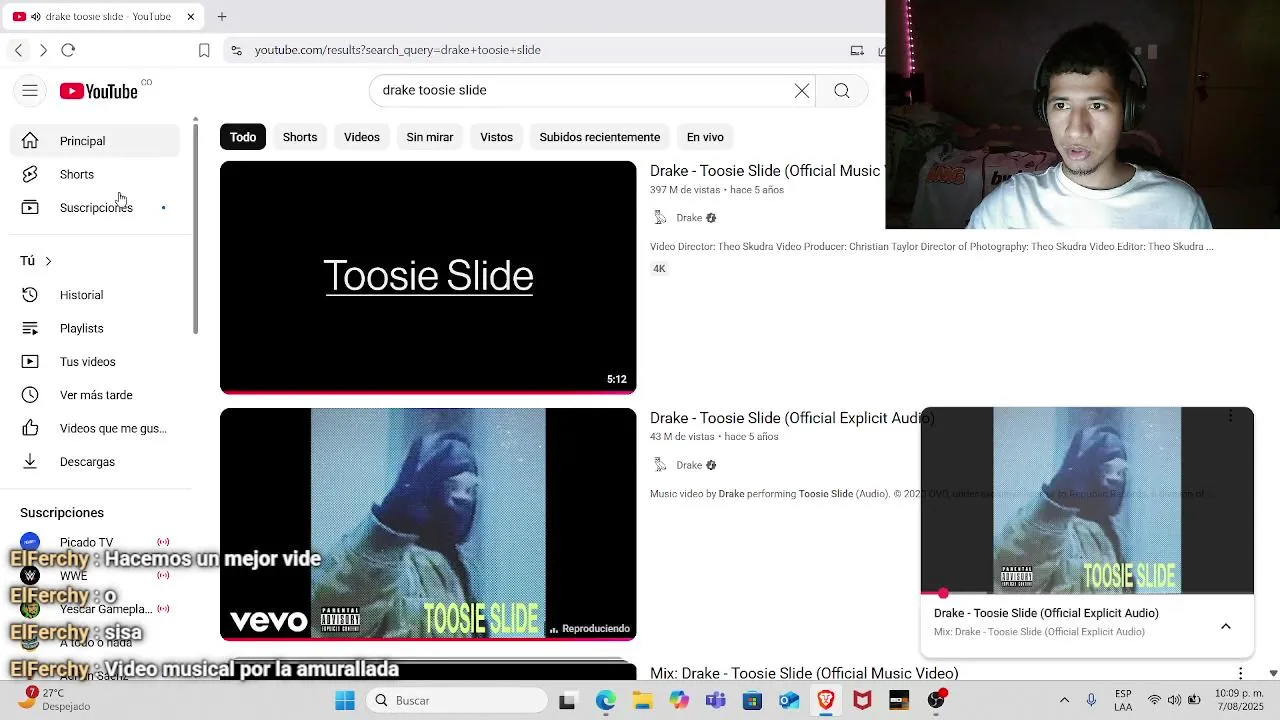Open Outlook from taskbar

point(789,700)
